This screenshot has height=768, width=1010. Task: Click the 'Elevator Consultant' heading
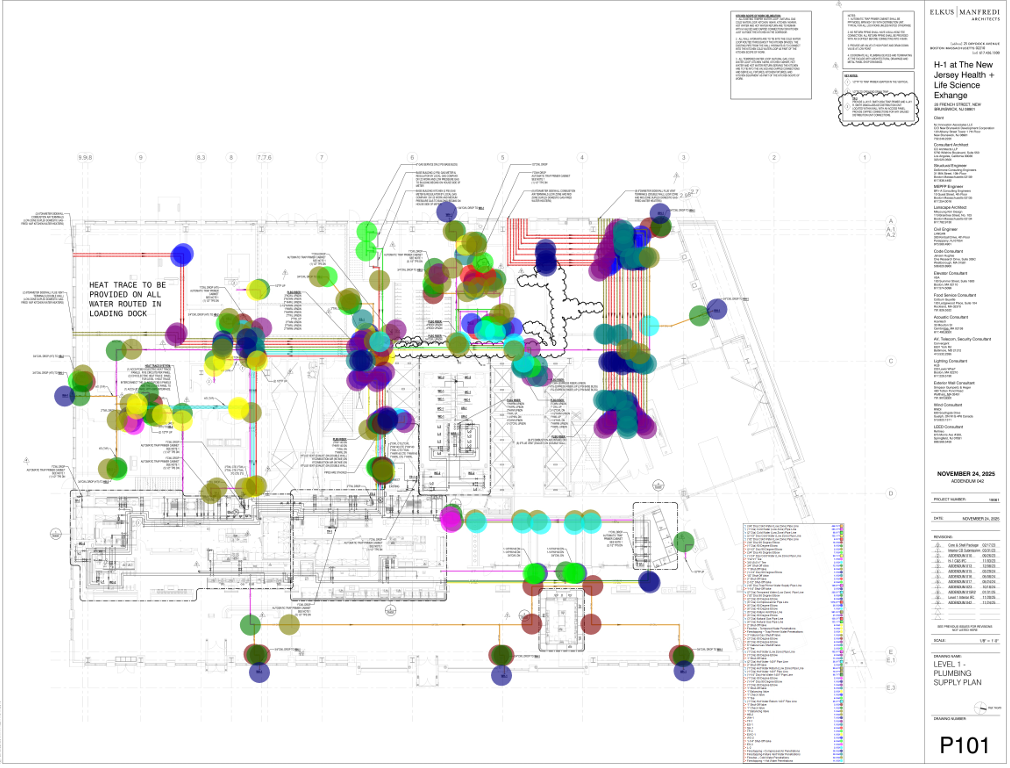tap(950, 273)
